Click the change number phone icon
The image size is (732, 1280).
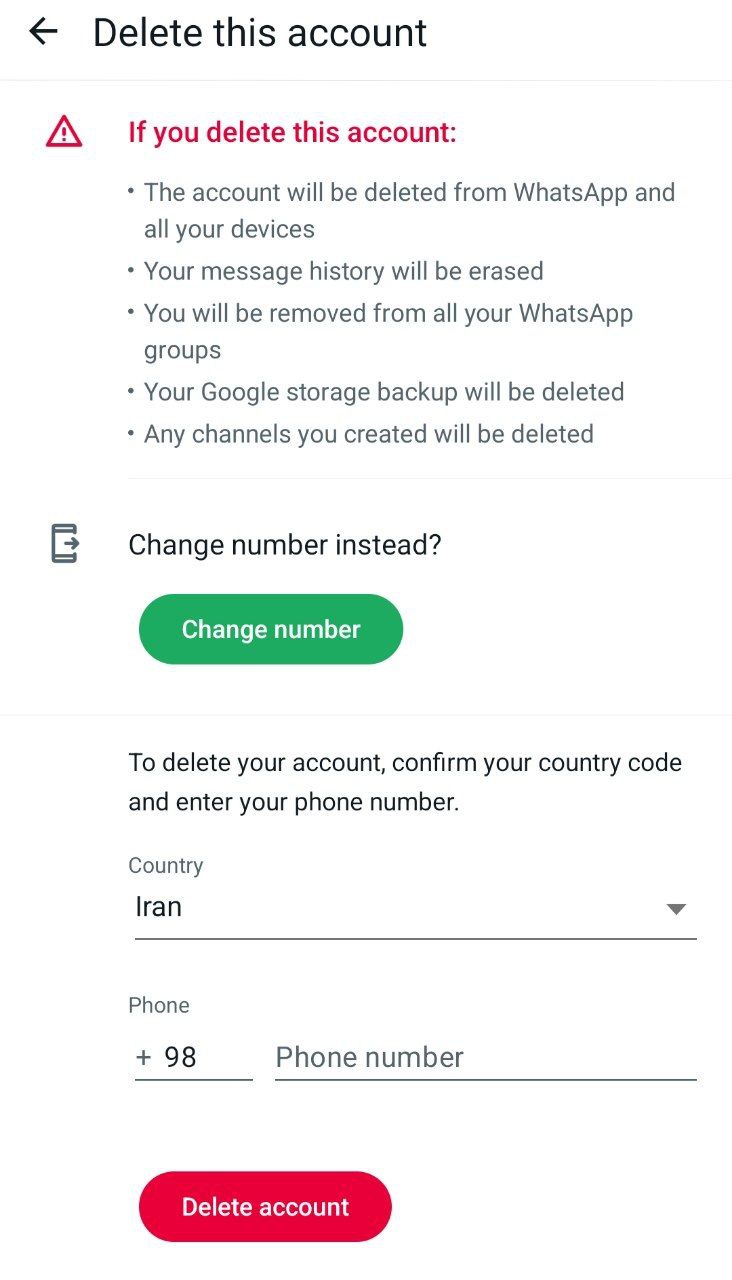[64, 544]
